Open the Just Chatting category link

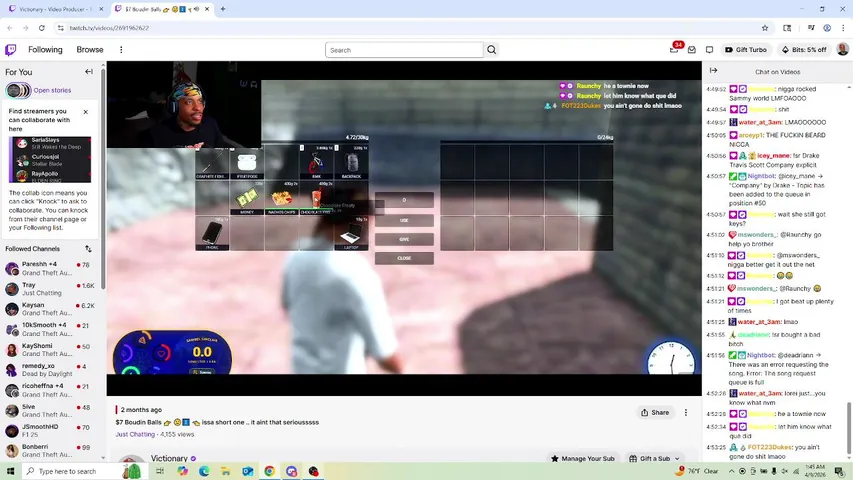point(135,434)
